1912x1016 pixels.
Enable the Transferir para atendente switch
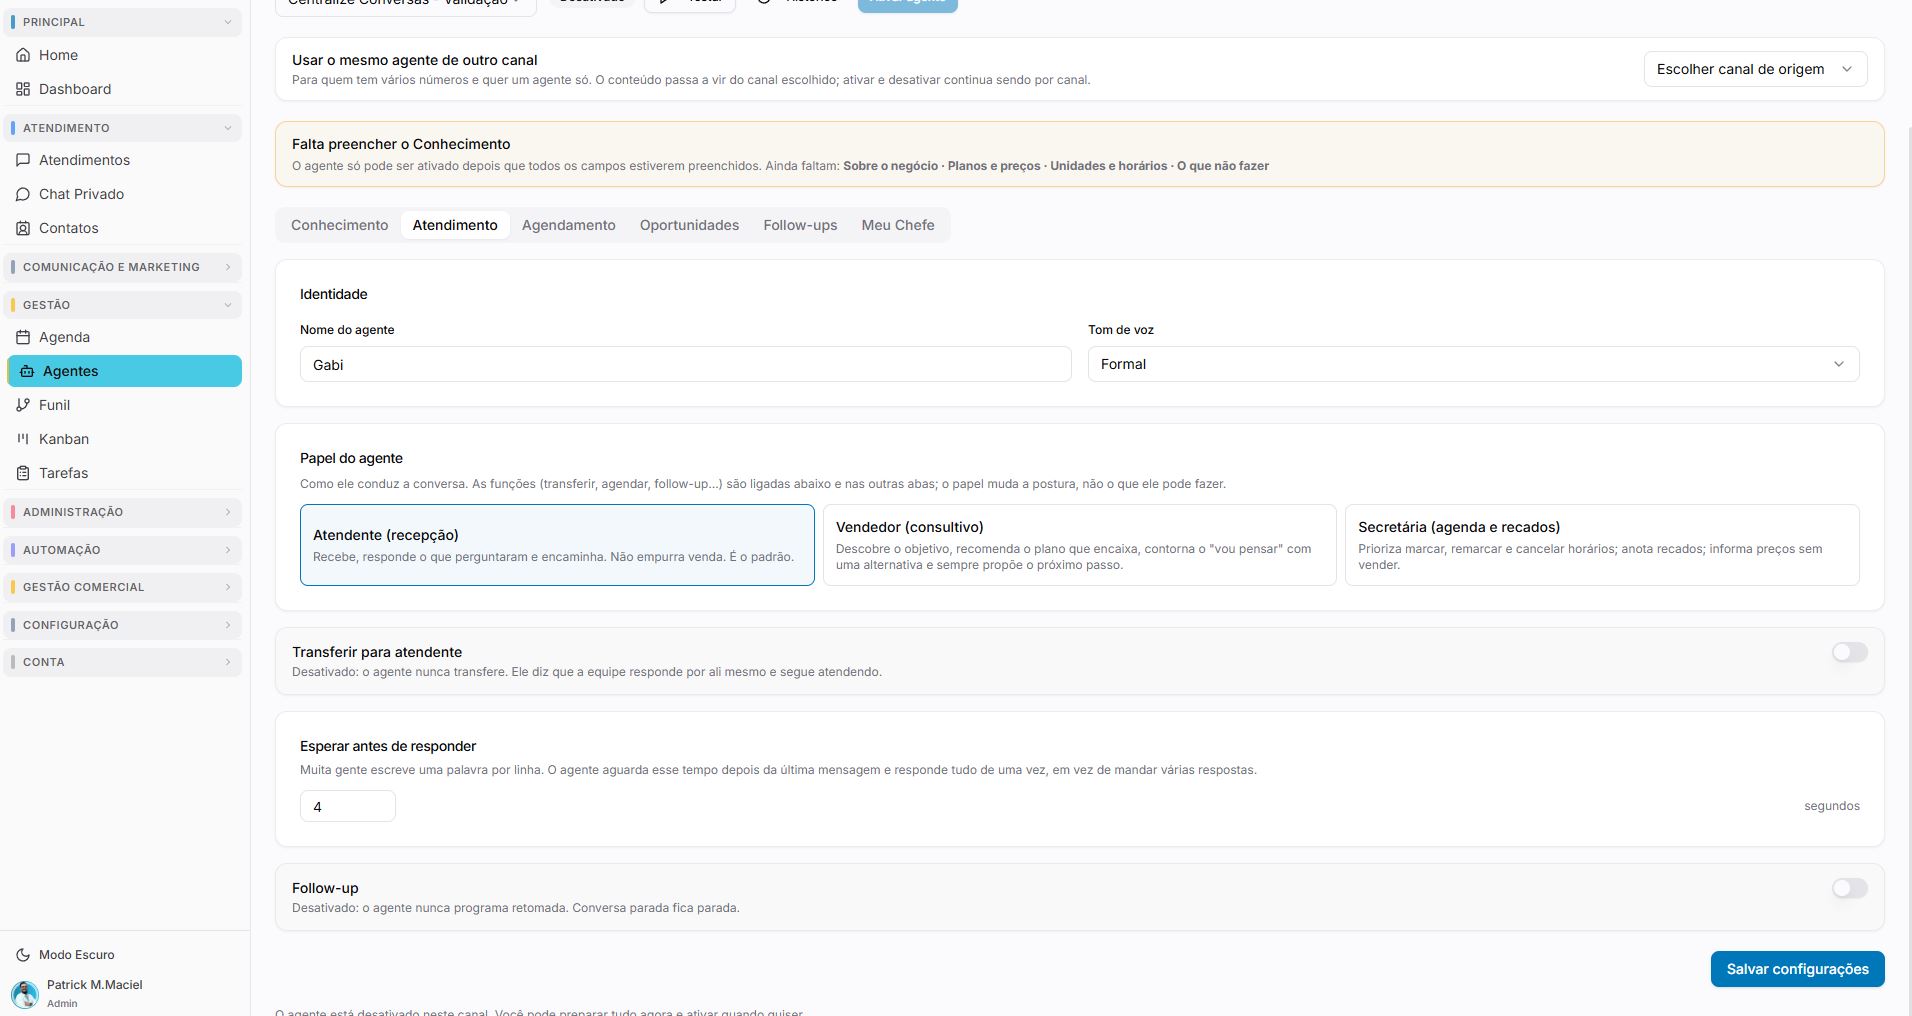[x=1849, y=652]
